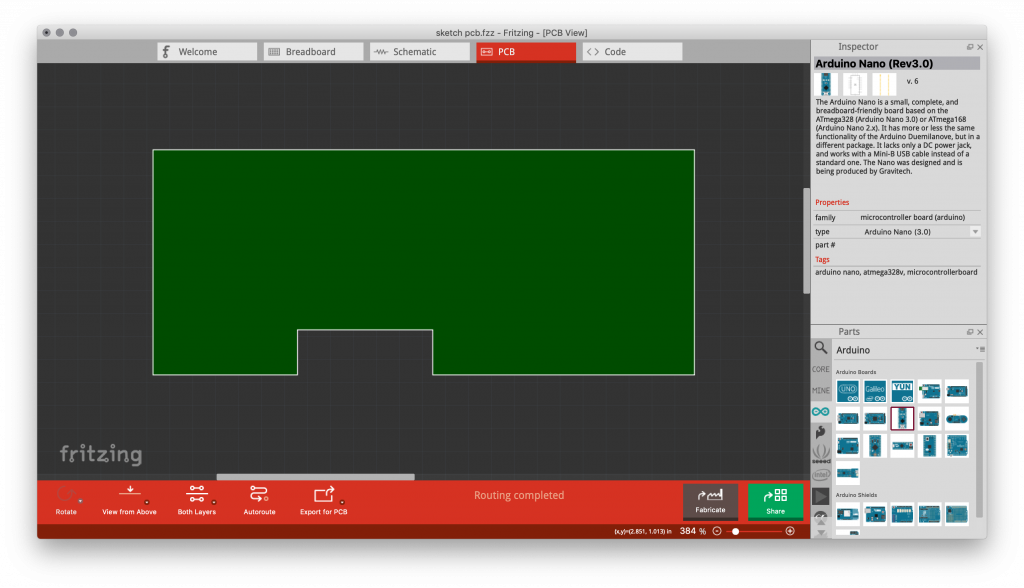
Task: Pick the first Arduino Shields part
Action: click(x=848, y=514)
